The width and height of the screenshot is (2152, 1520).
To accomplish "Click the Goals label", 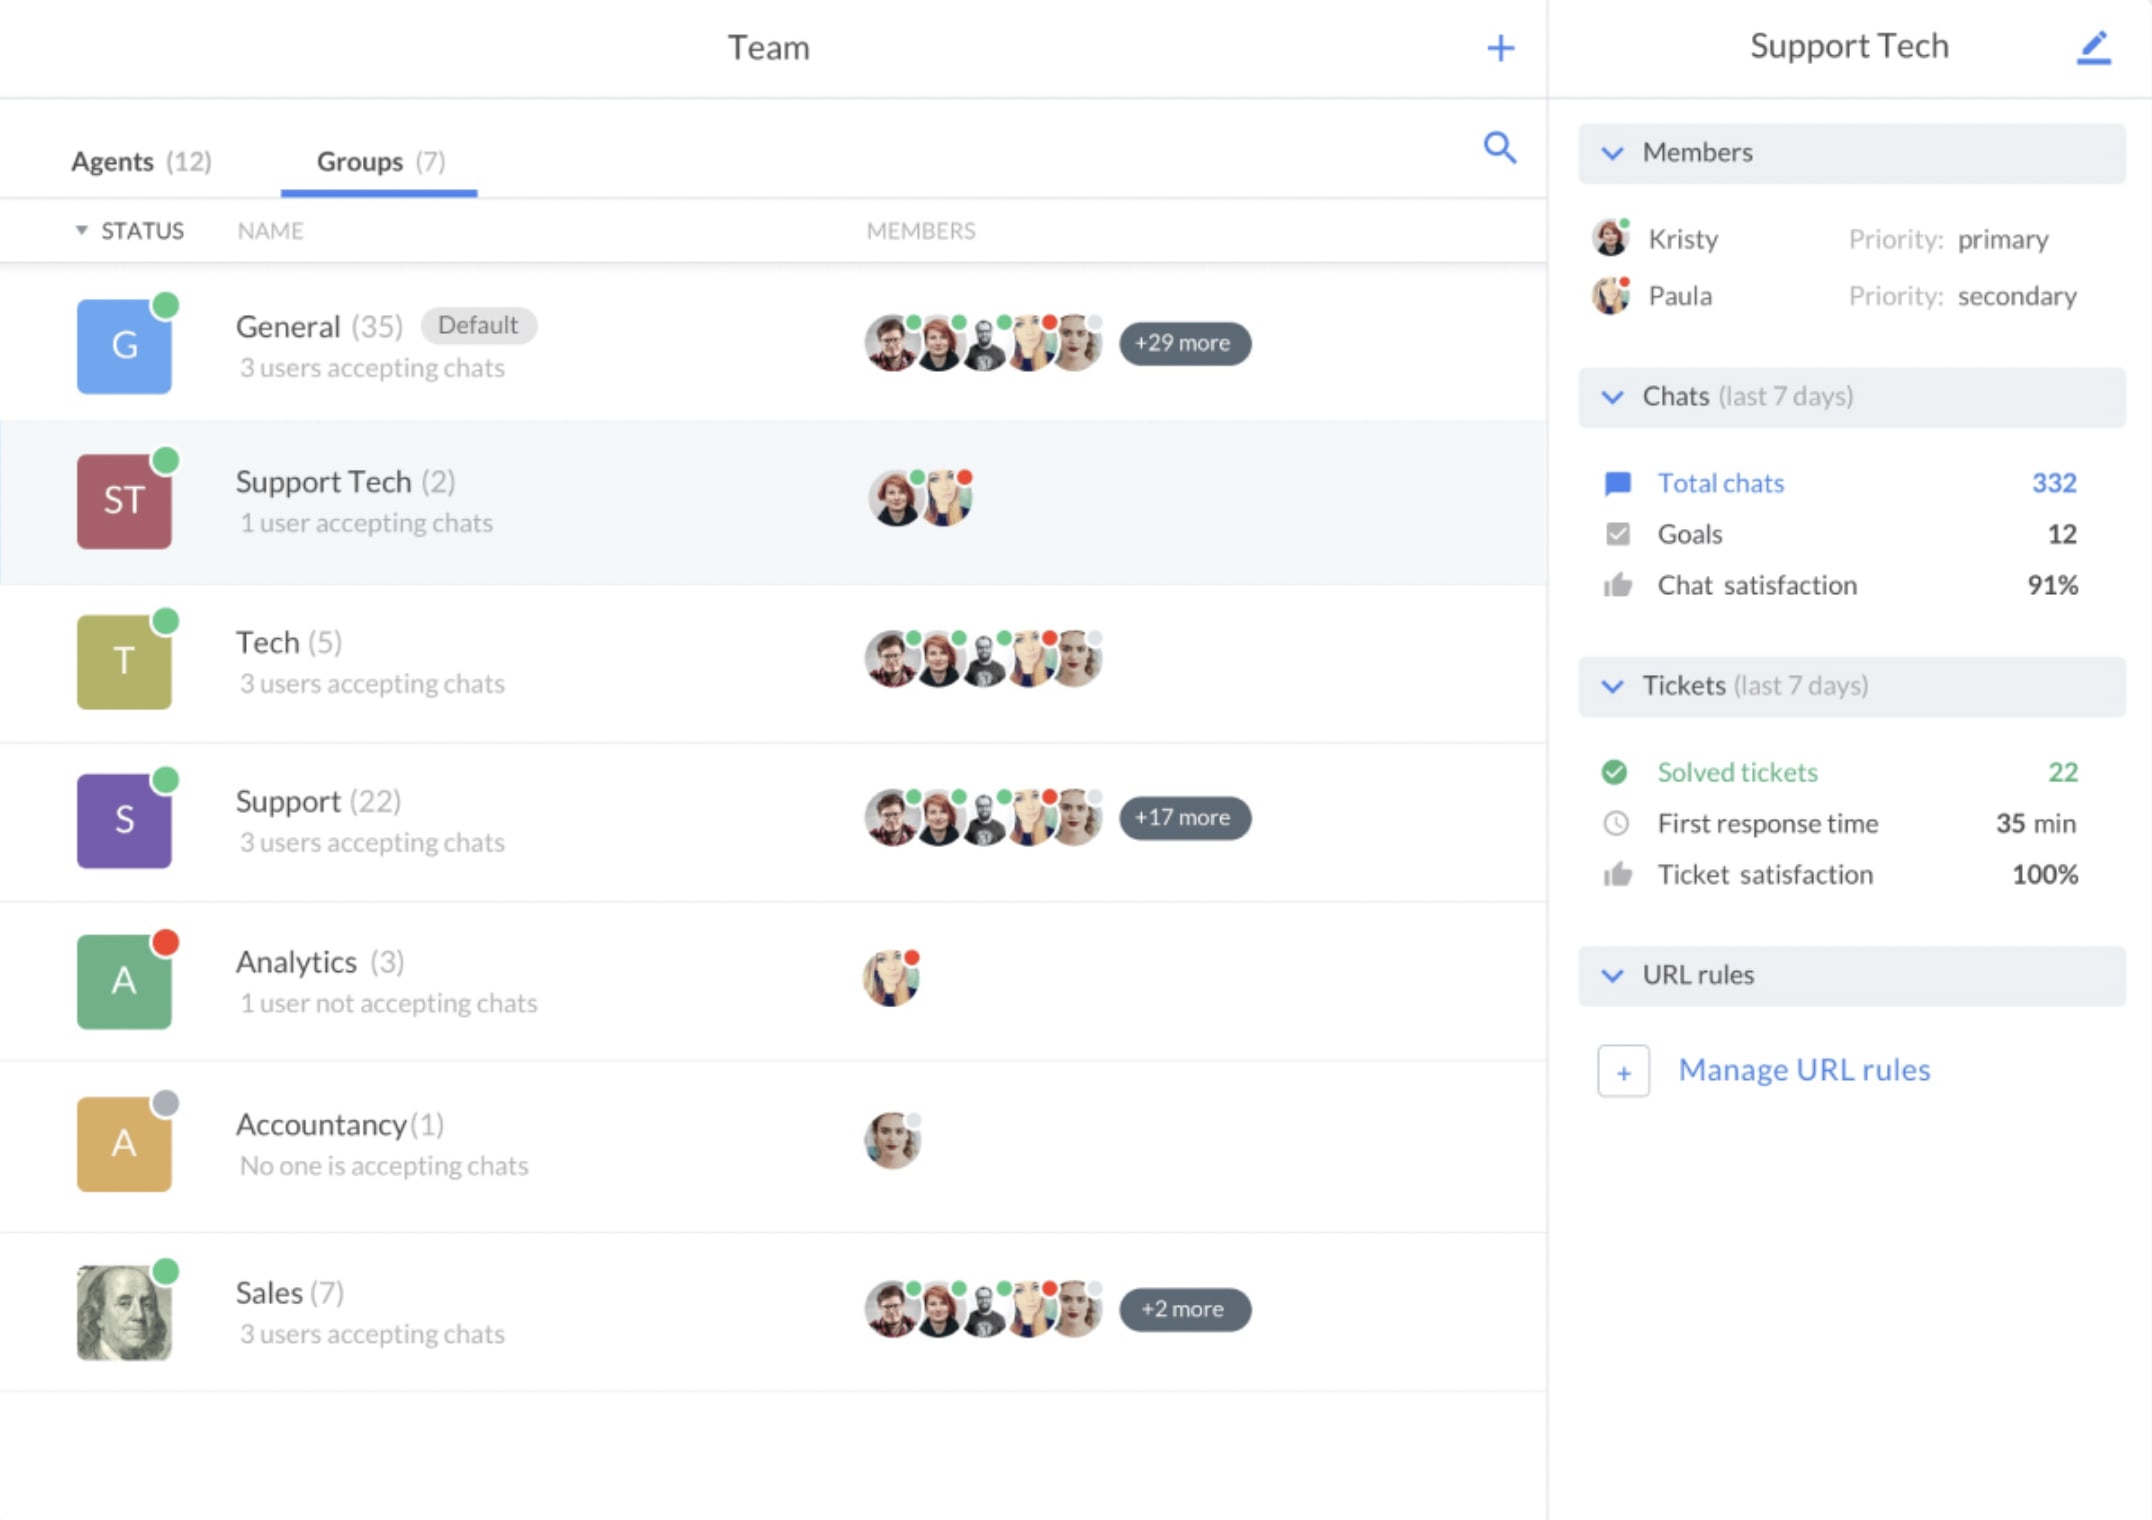I will (1690, 534).
